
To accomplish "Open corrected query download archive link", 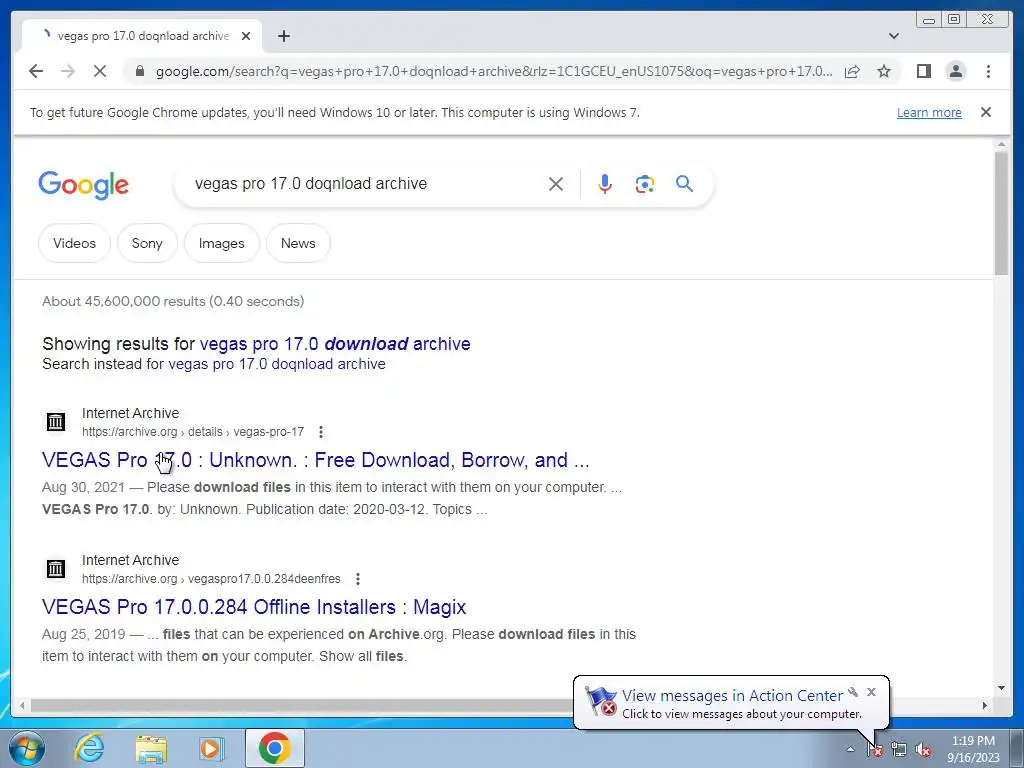I will tap(335, 344).
